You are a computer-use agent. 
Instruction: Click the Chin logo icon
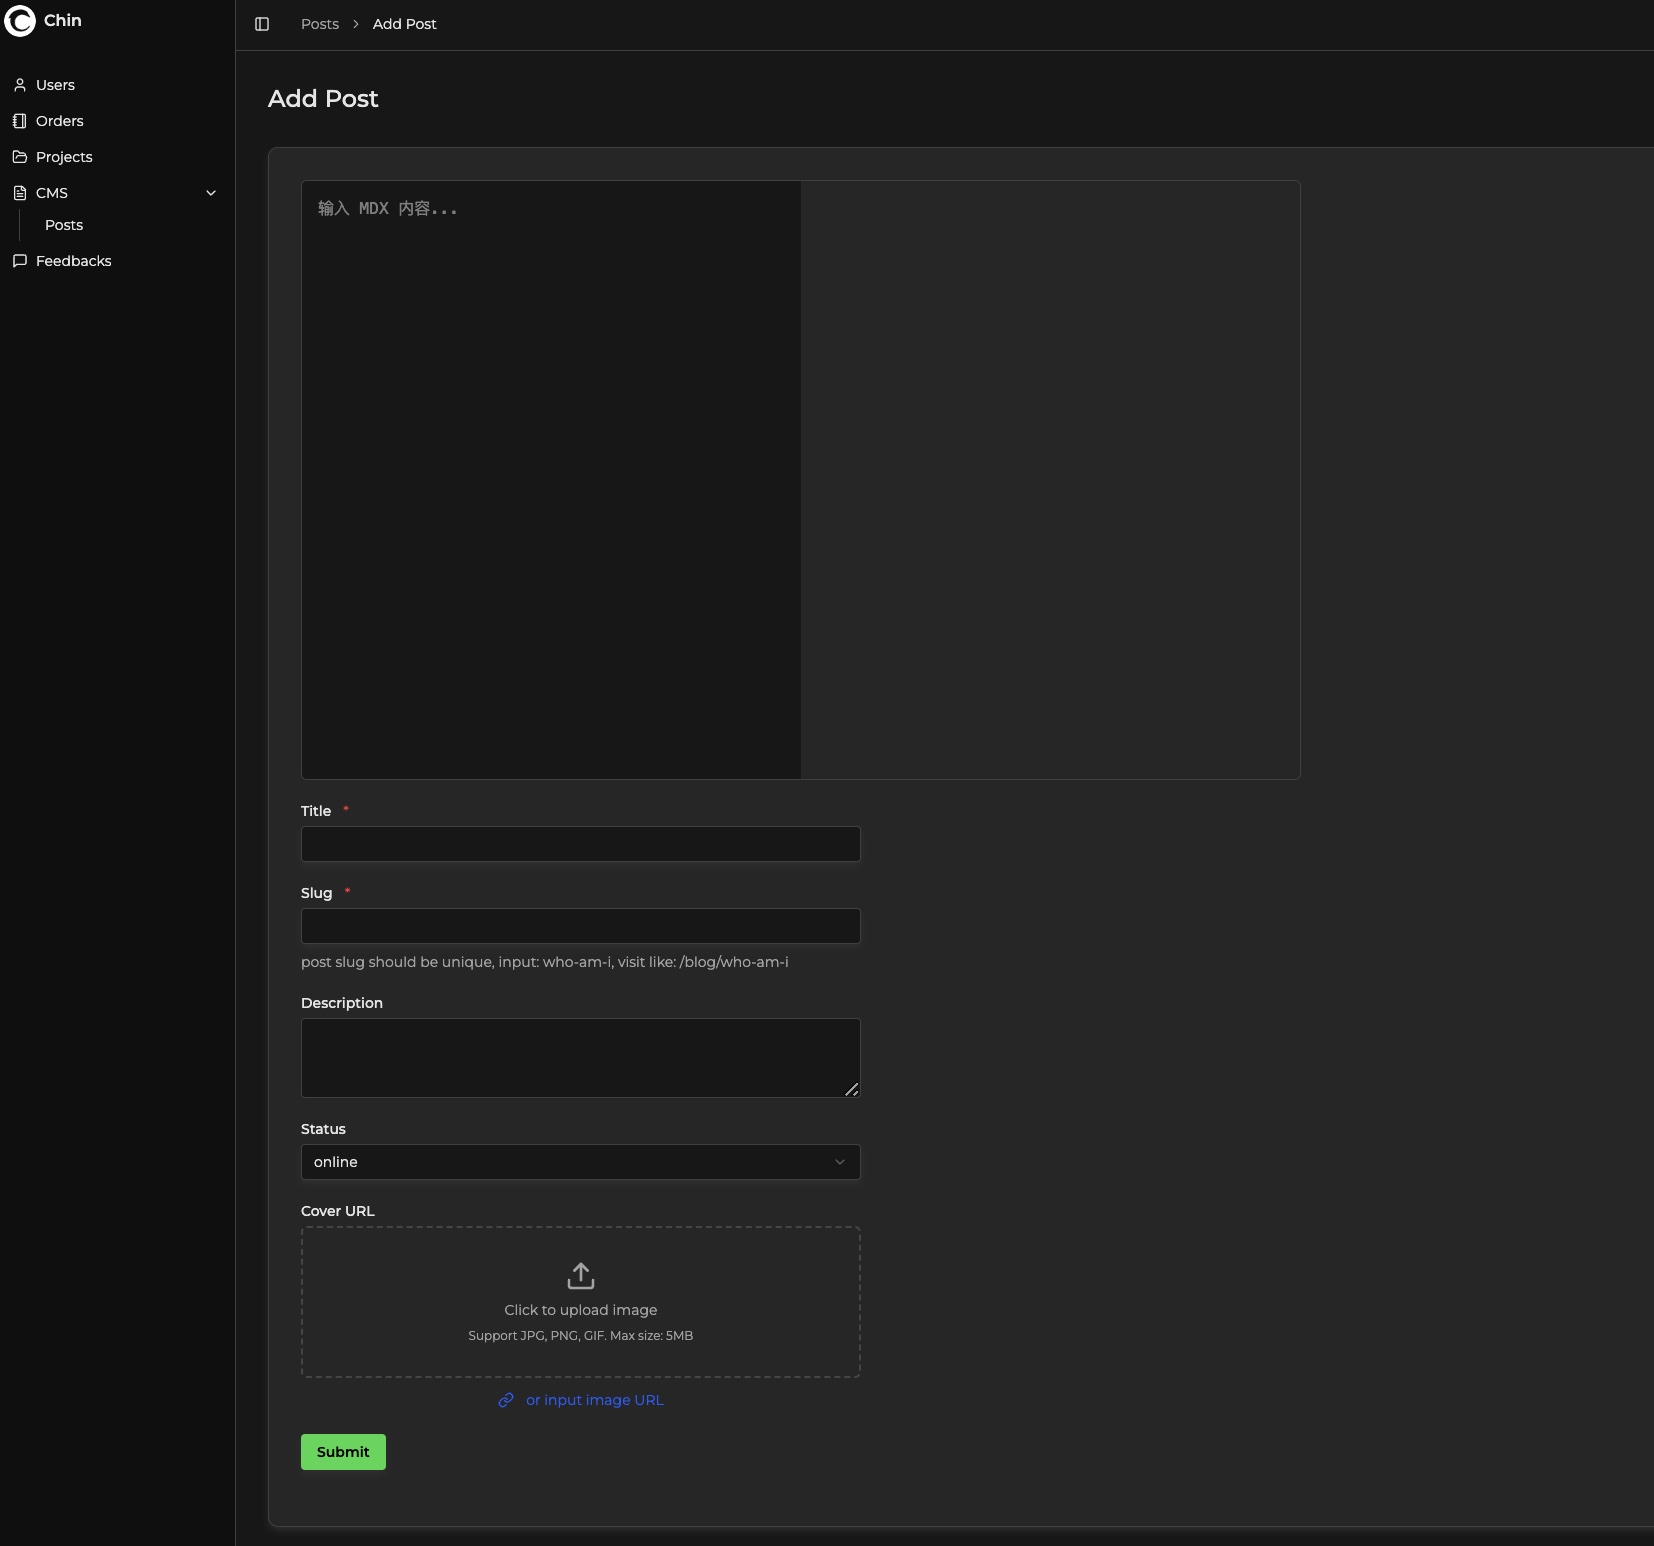tap(20, 21)
